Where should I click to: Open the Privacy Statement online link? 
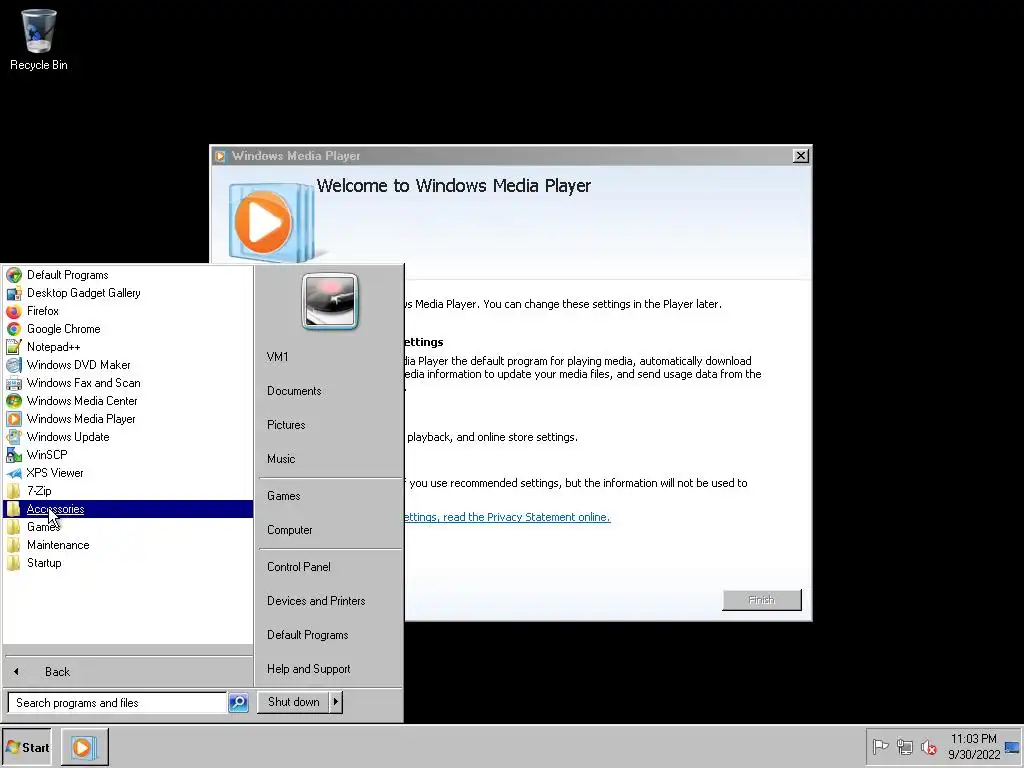[507, 517]
